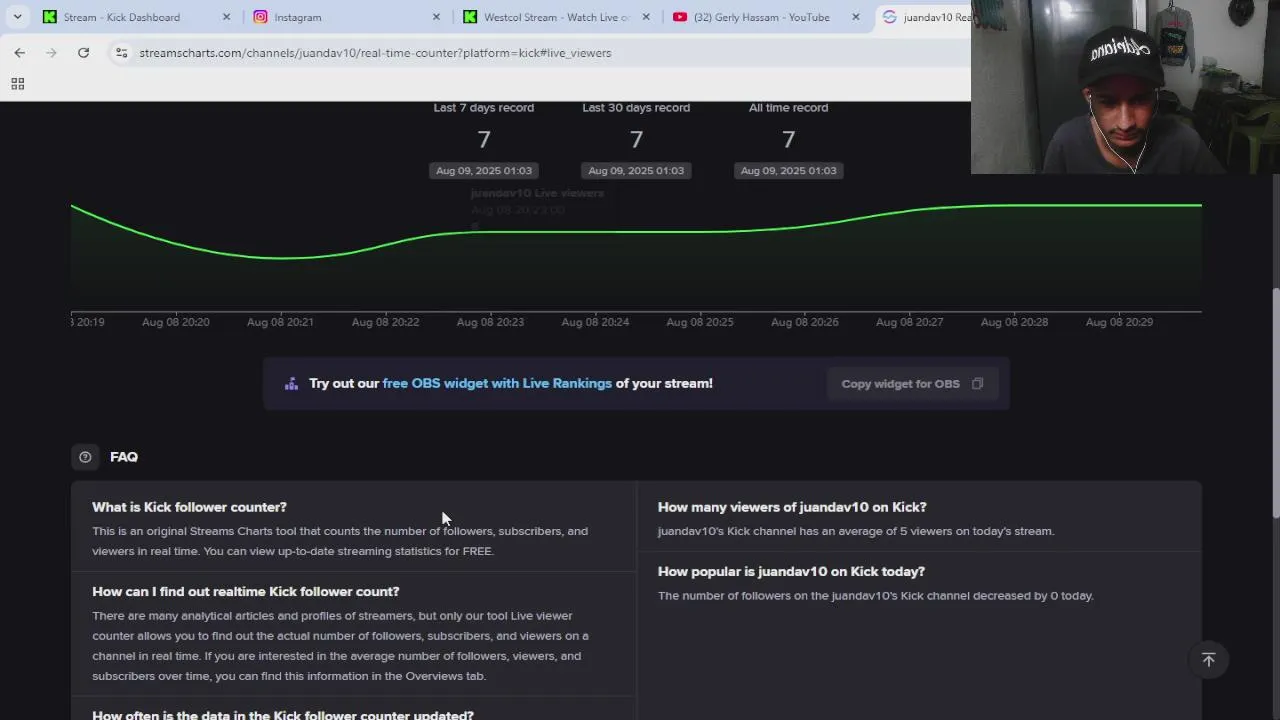Close the Stream - Kick Dashboard tab

(x=226, y=17)
